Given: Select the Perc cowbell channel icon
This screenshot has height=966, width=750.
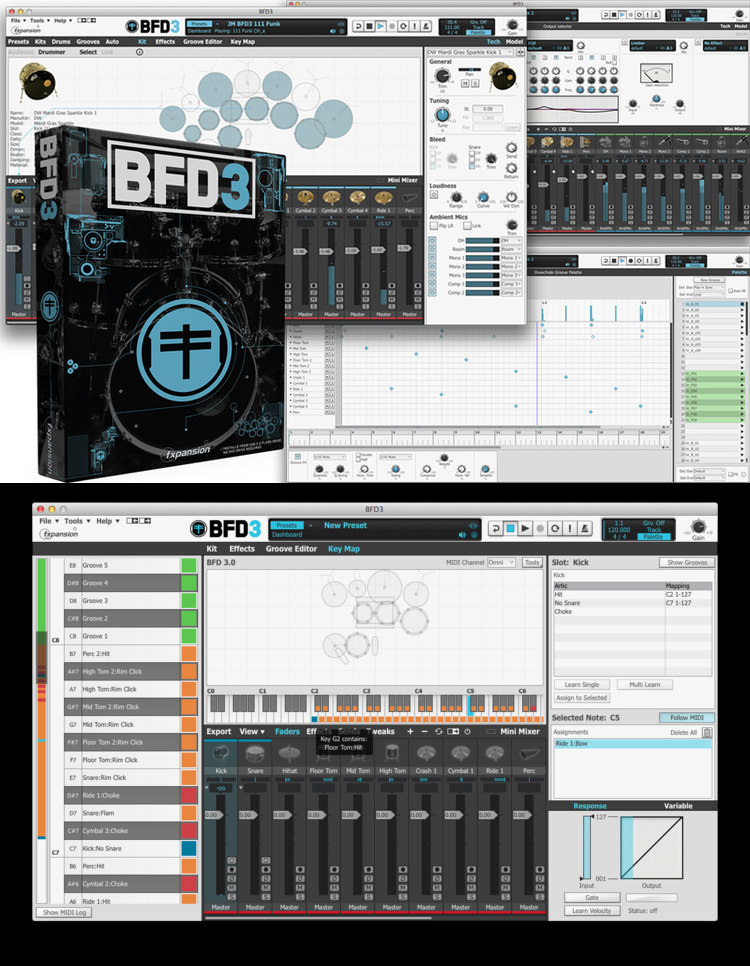Looking at the screenshot, I should pyautogui.click(x=529, y=754).
